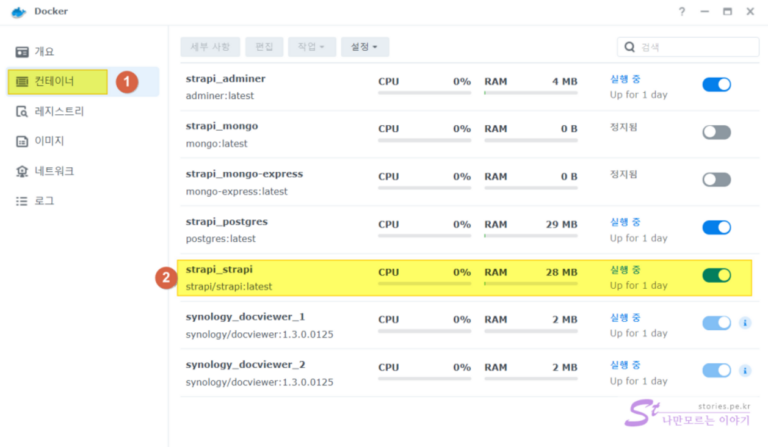
Task: Select the strapi_adminer container name
Action: coord(225,79)
